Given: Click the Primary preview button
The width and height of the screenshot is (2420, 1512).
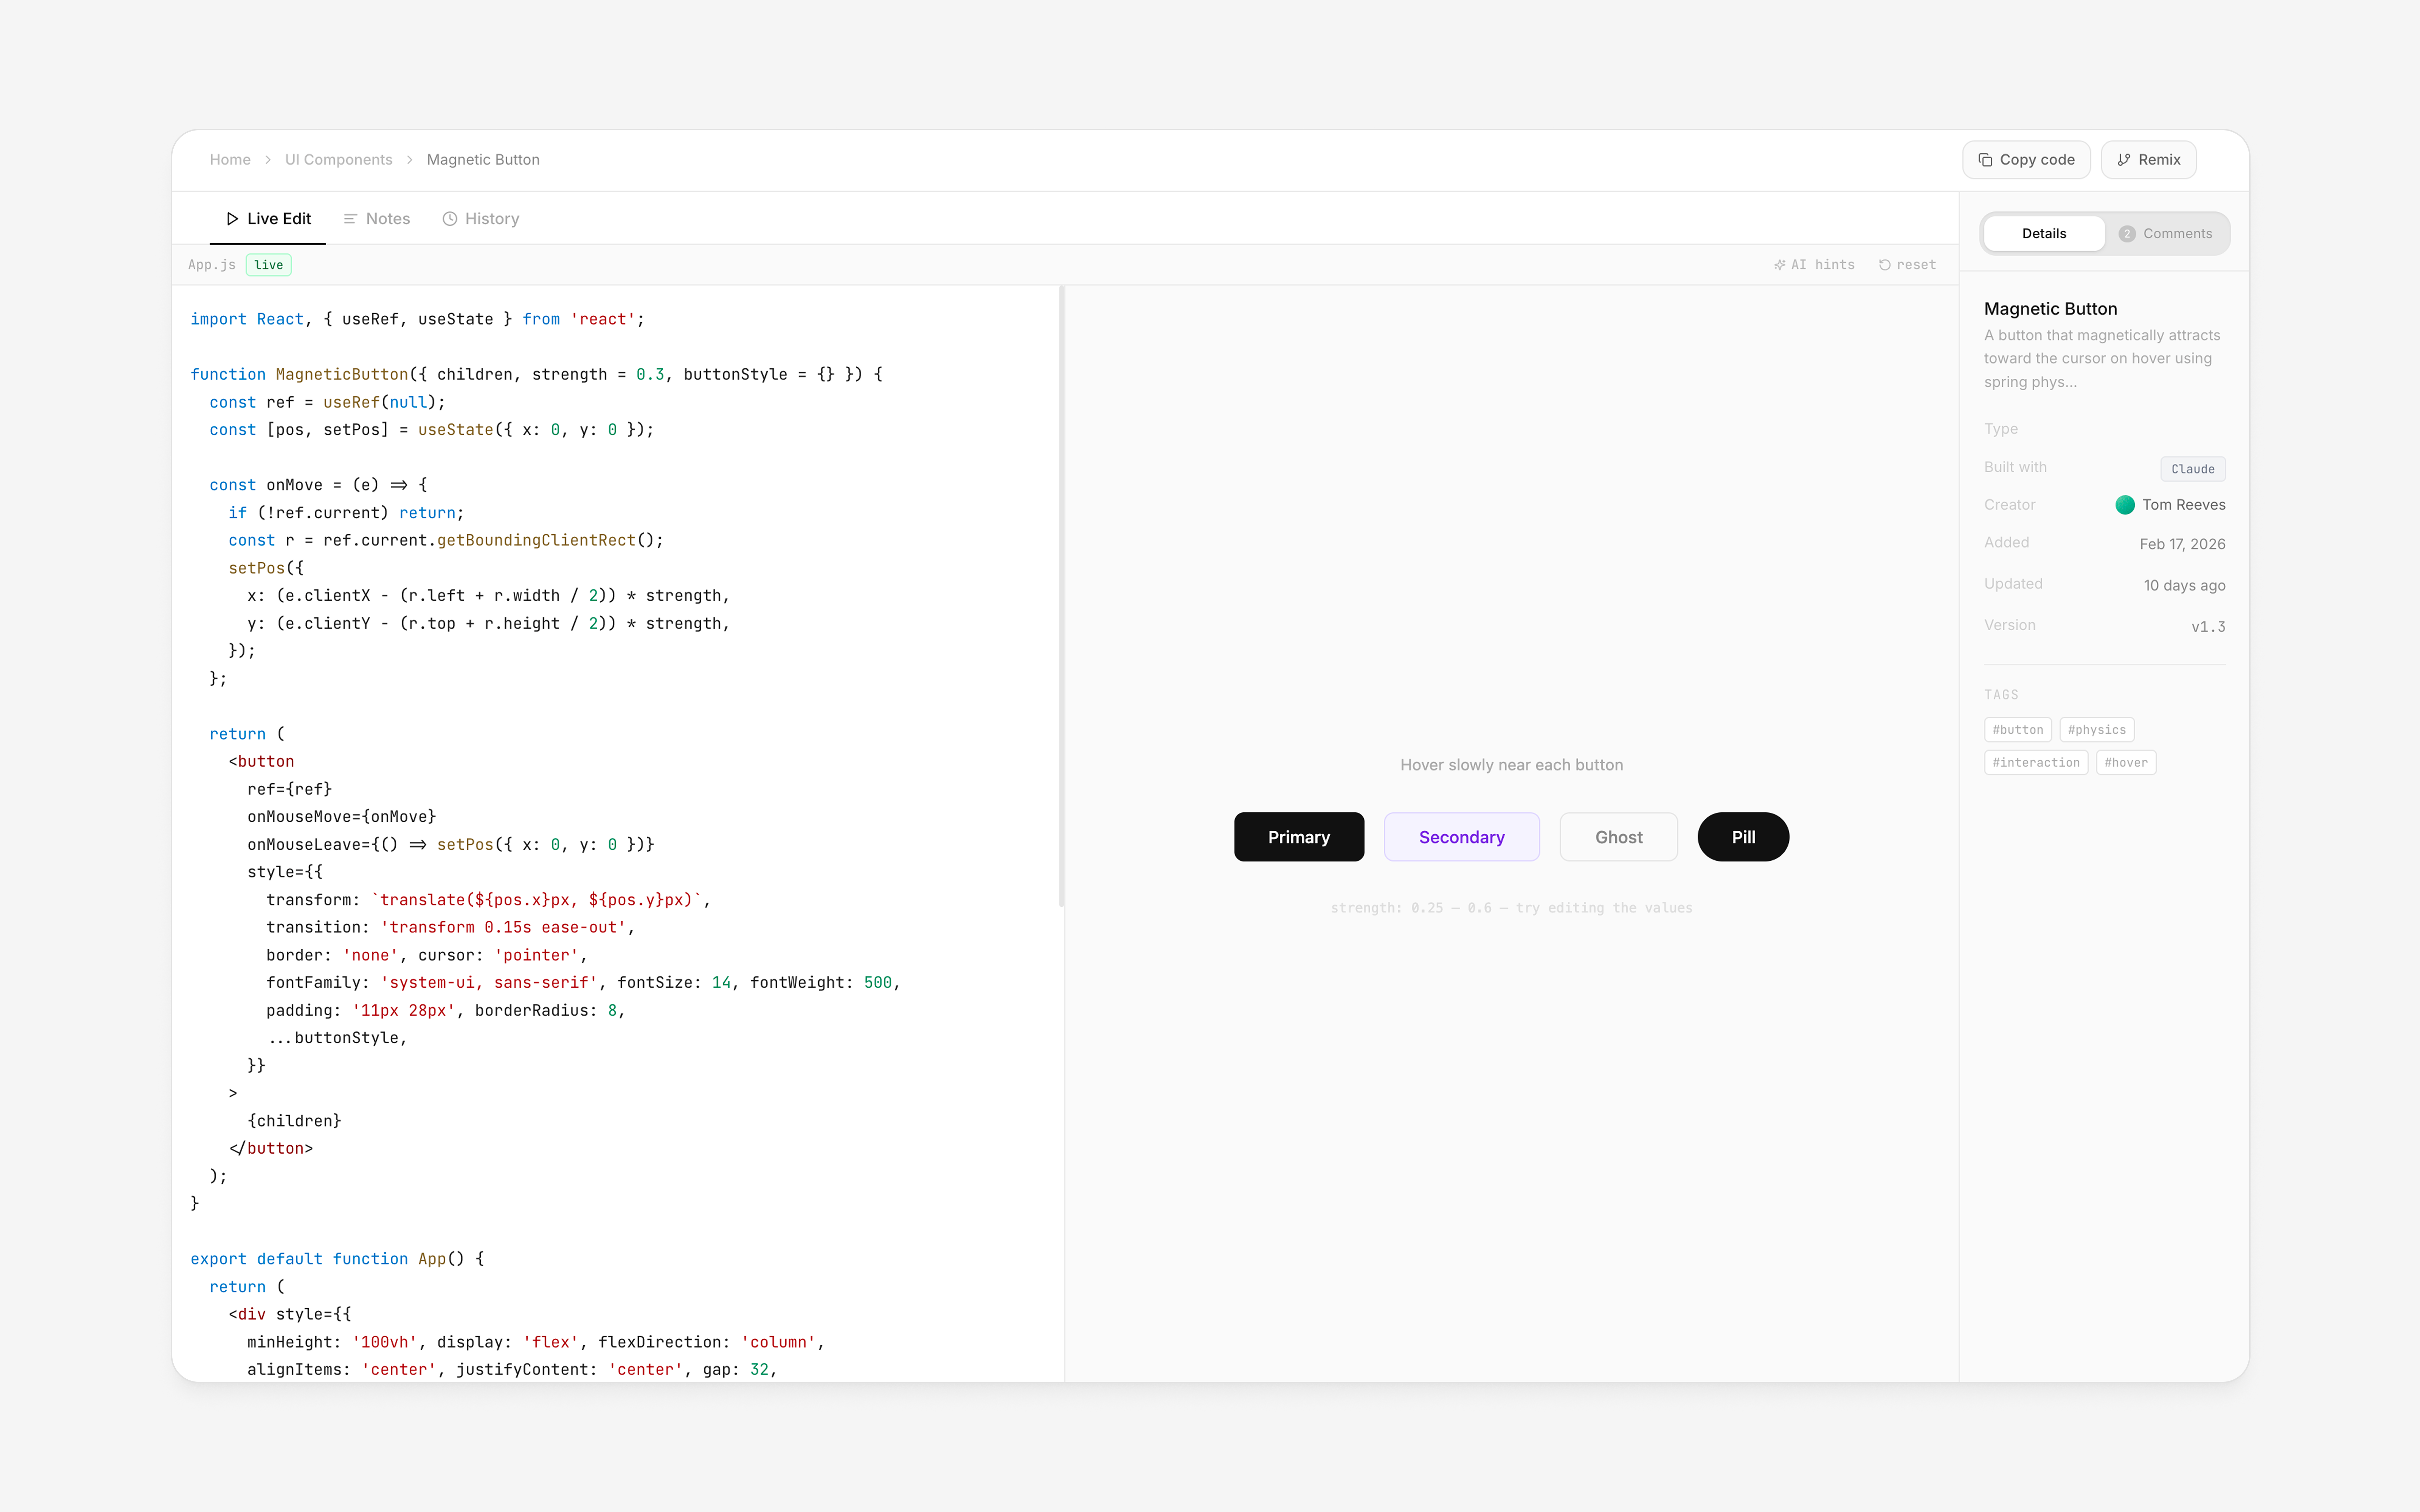Looking at the screenshot, I should point(1299,837).
